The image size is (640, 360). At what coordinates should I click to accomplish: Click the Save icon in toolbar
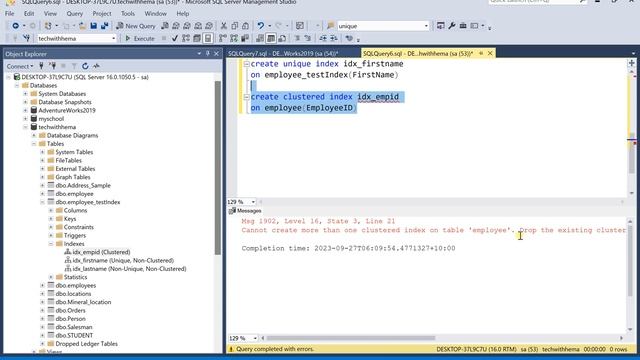tap(93, 26)
